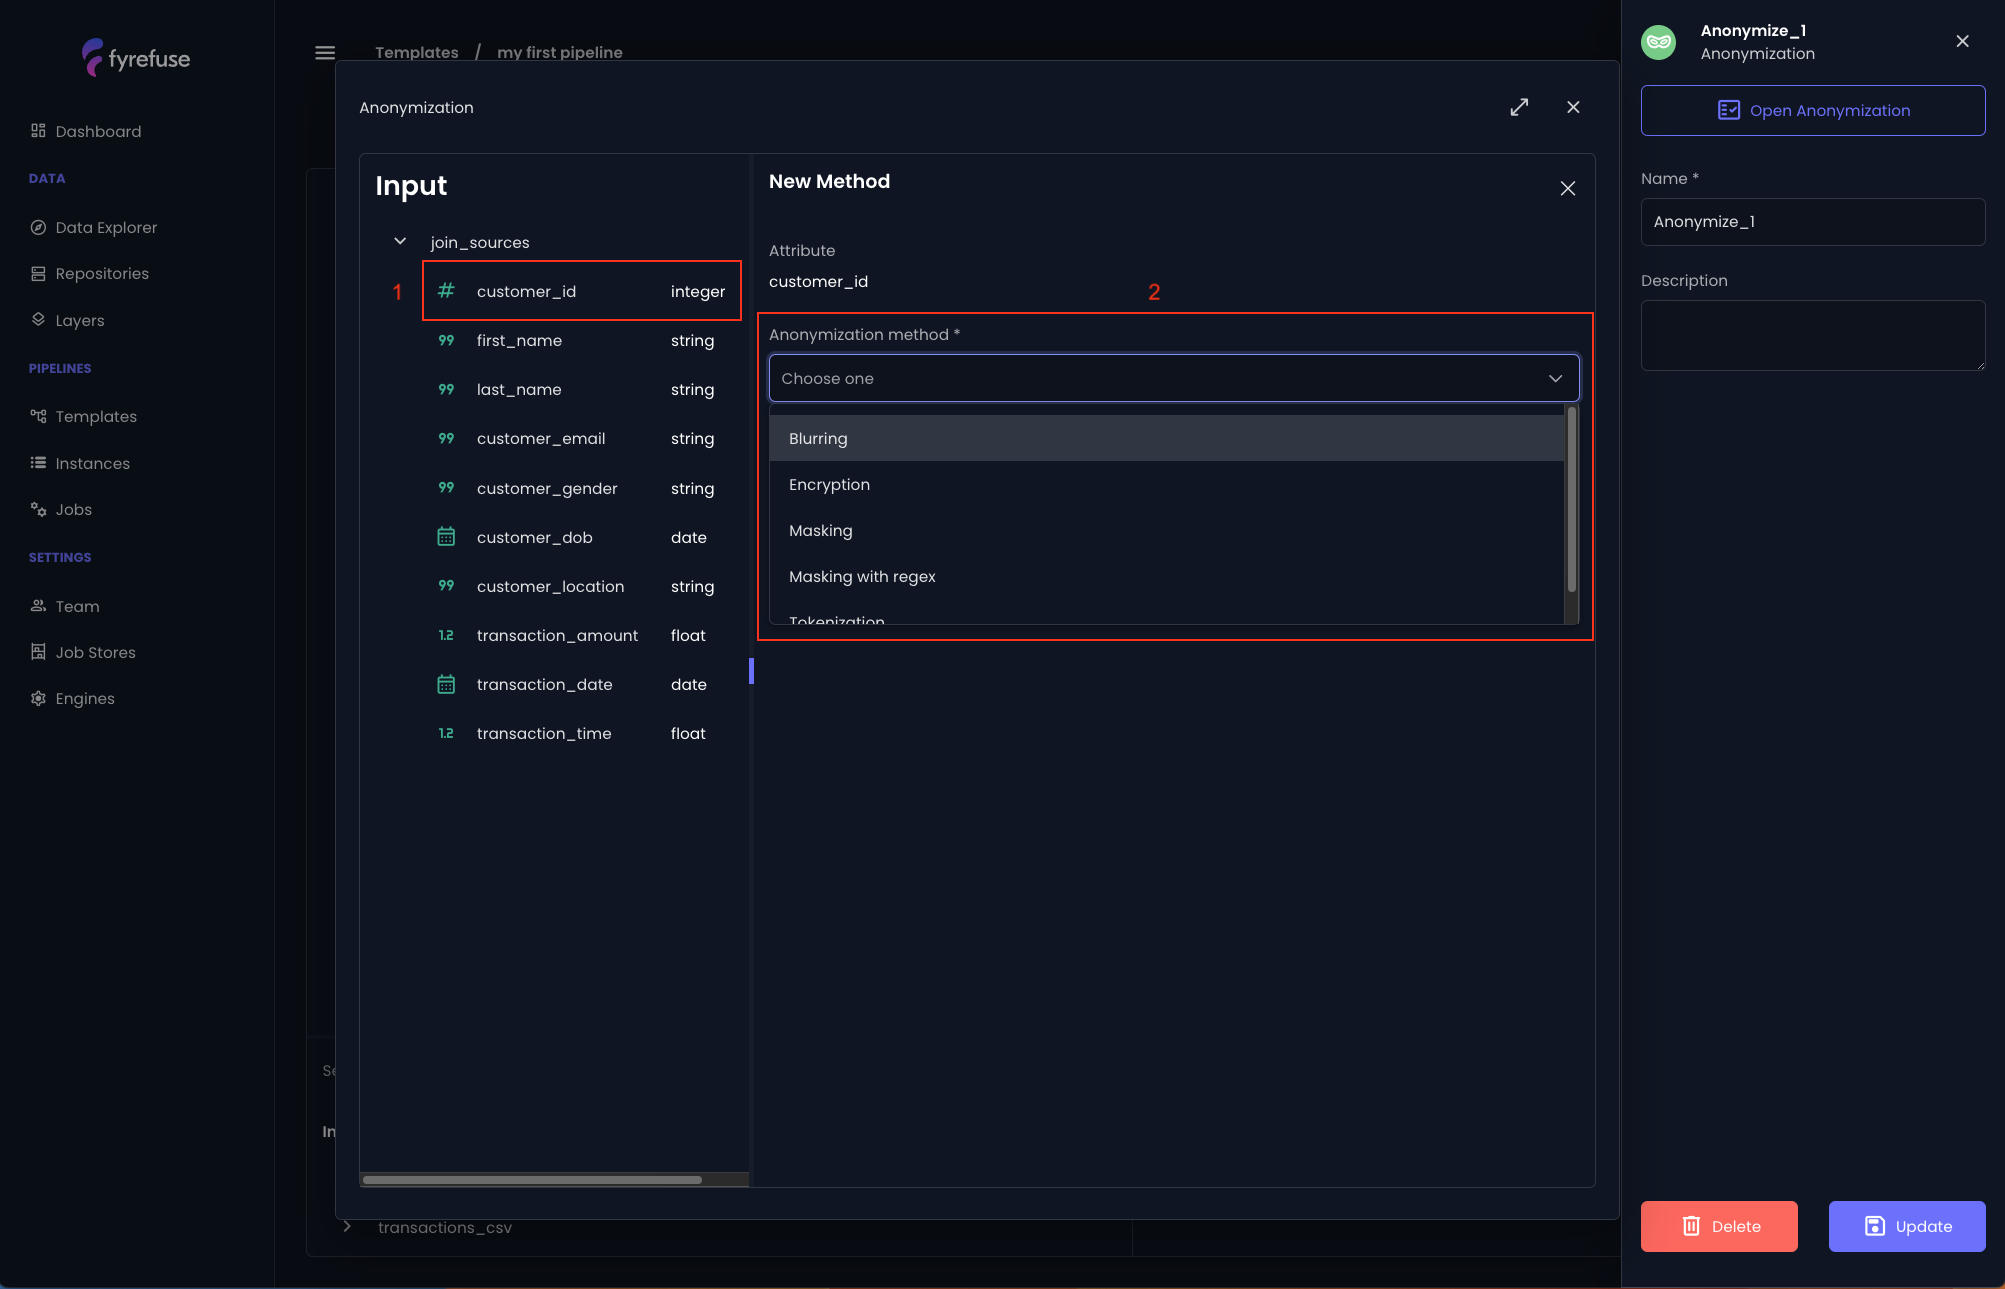Click Open Anonymization button
The image size is (2005, 1289).
[1812, 110]
